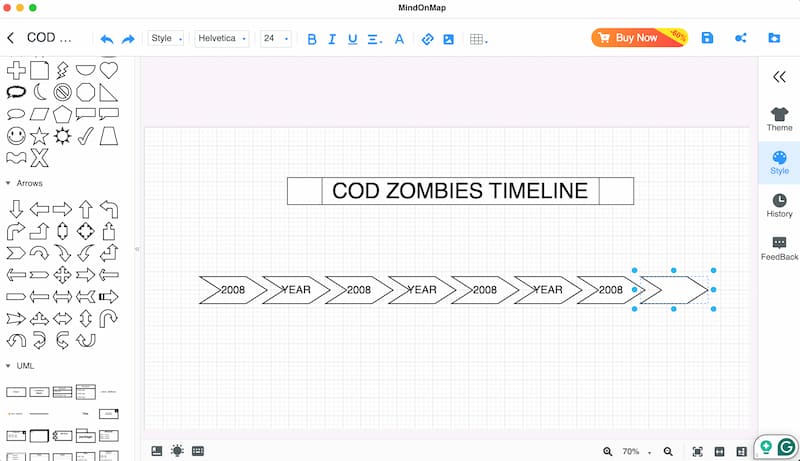800x461 pixels.
Task: Click the Grammarly icon
Action: [786, 448]
